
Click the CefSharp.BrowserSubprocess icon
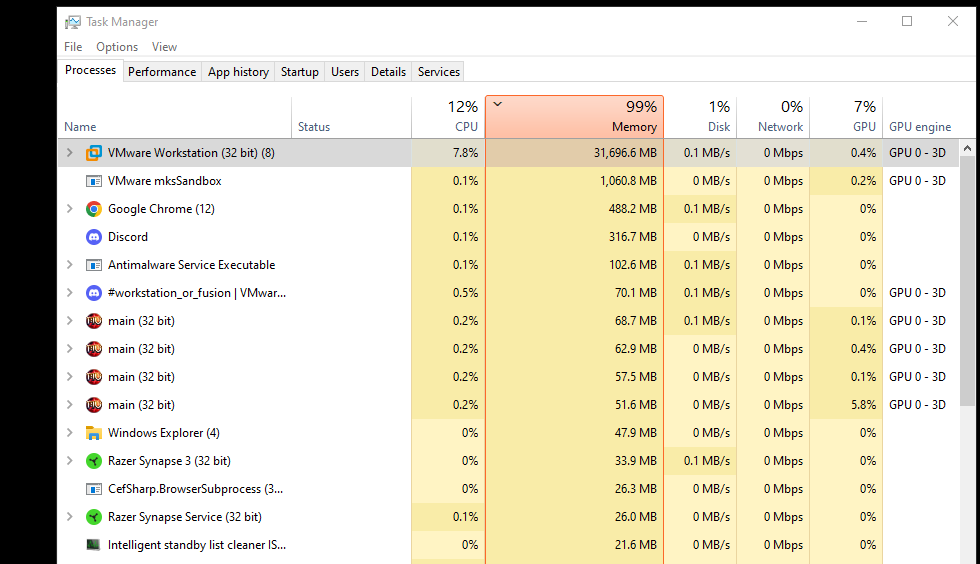[94, 489]
